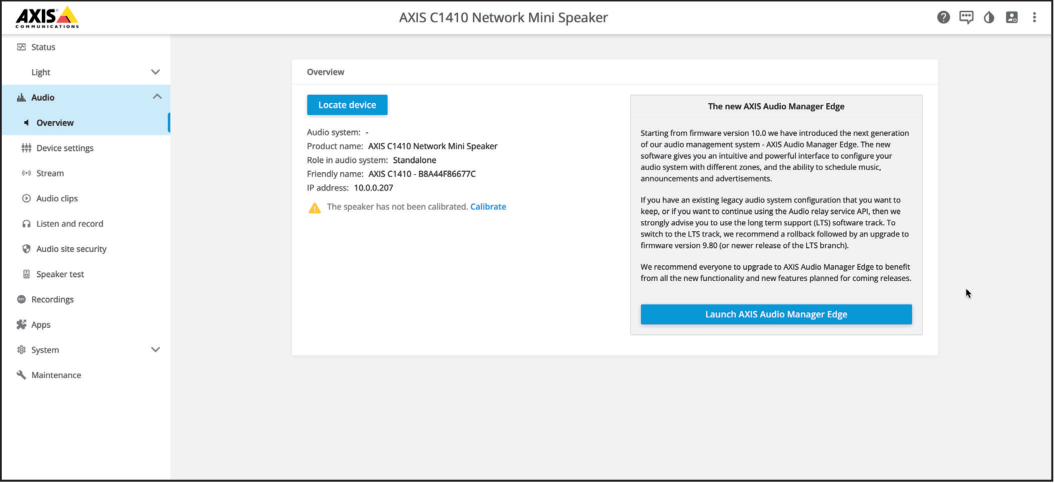Click the calibration warning triangle icon
This screenshot has width=1055, height=483.
(x=314, y=207)
